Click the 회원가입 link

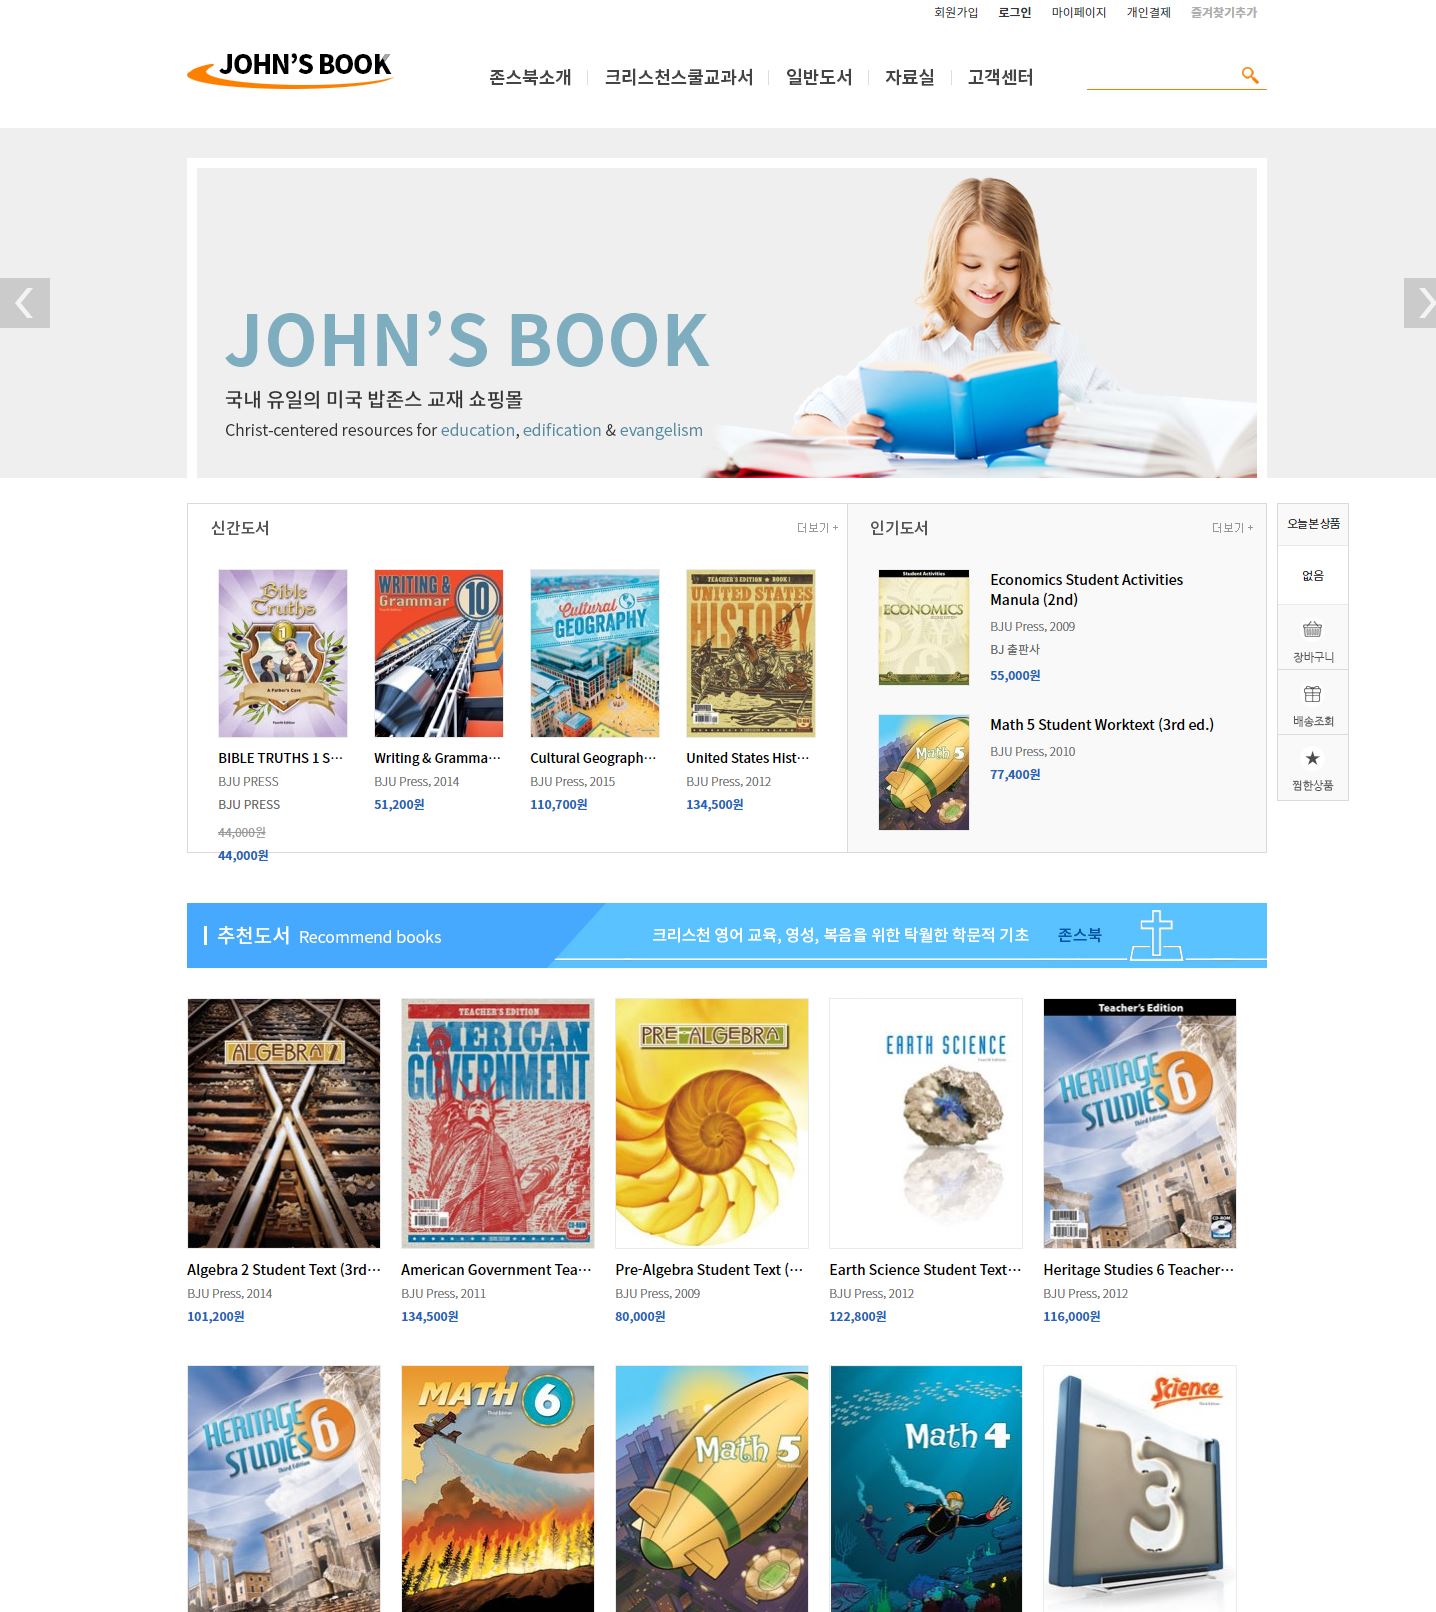956,12
